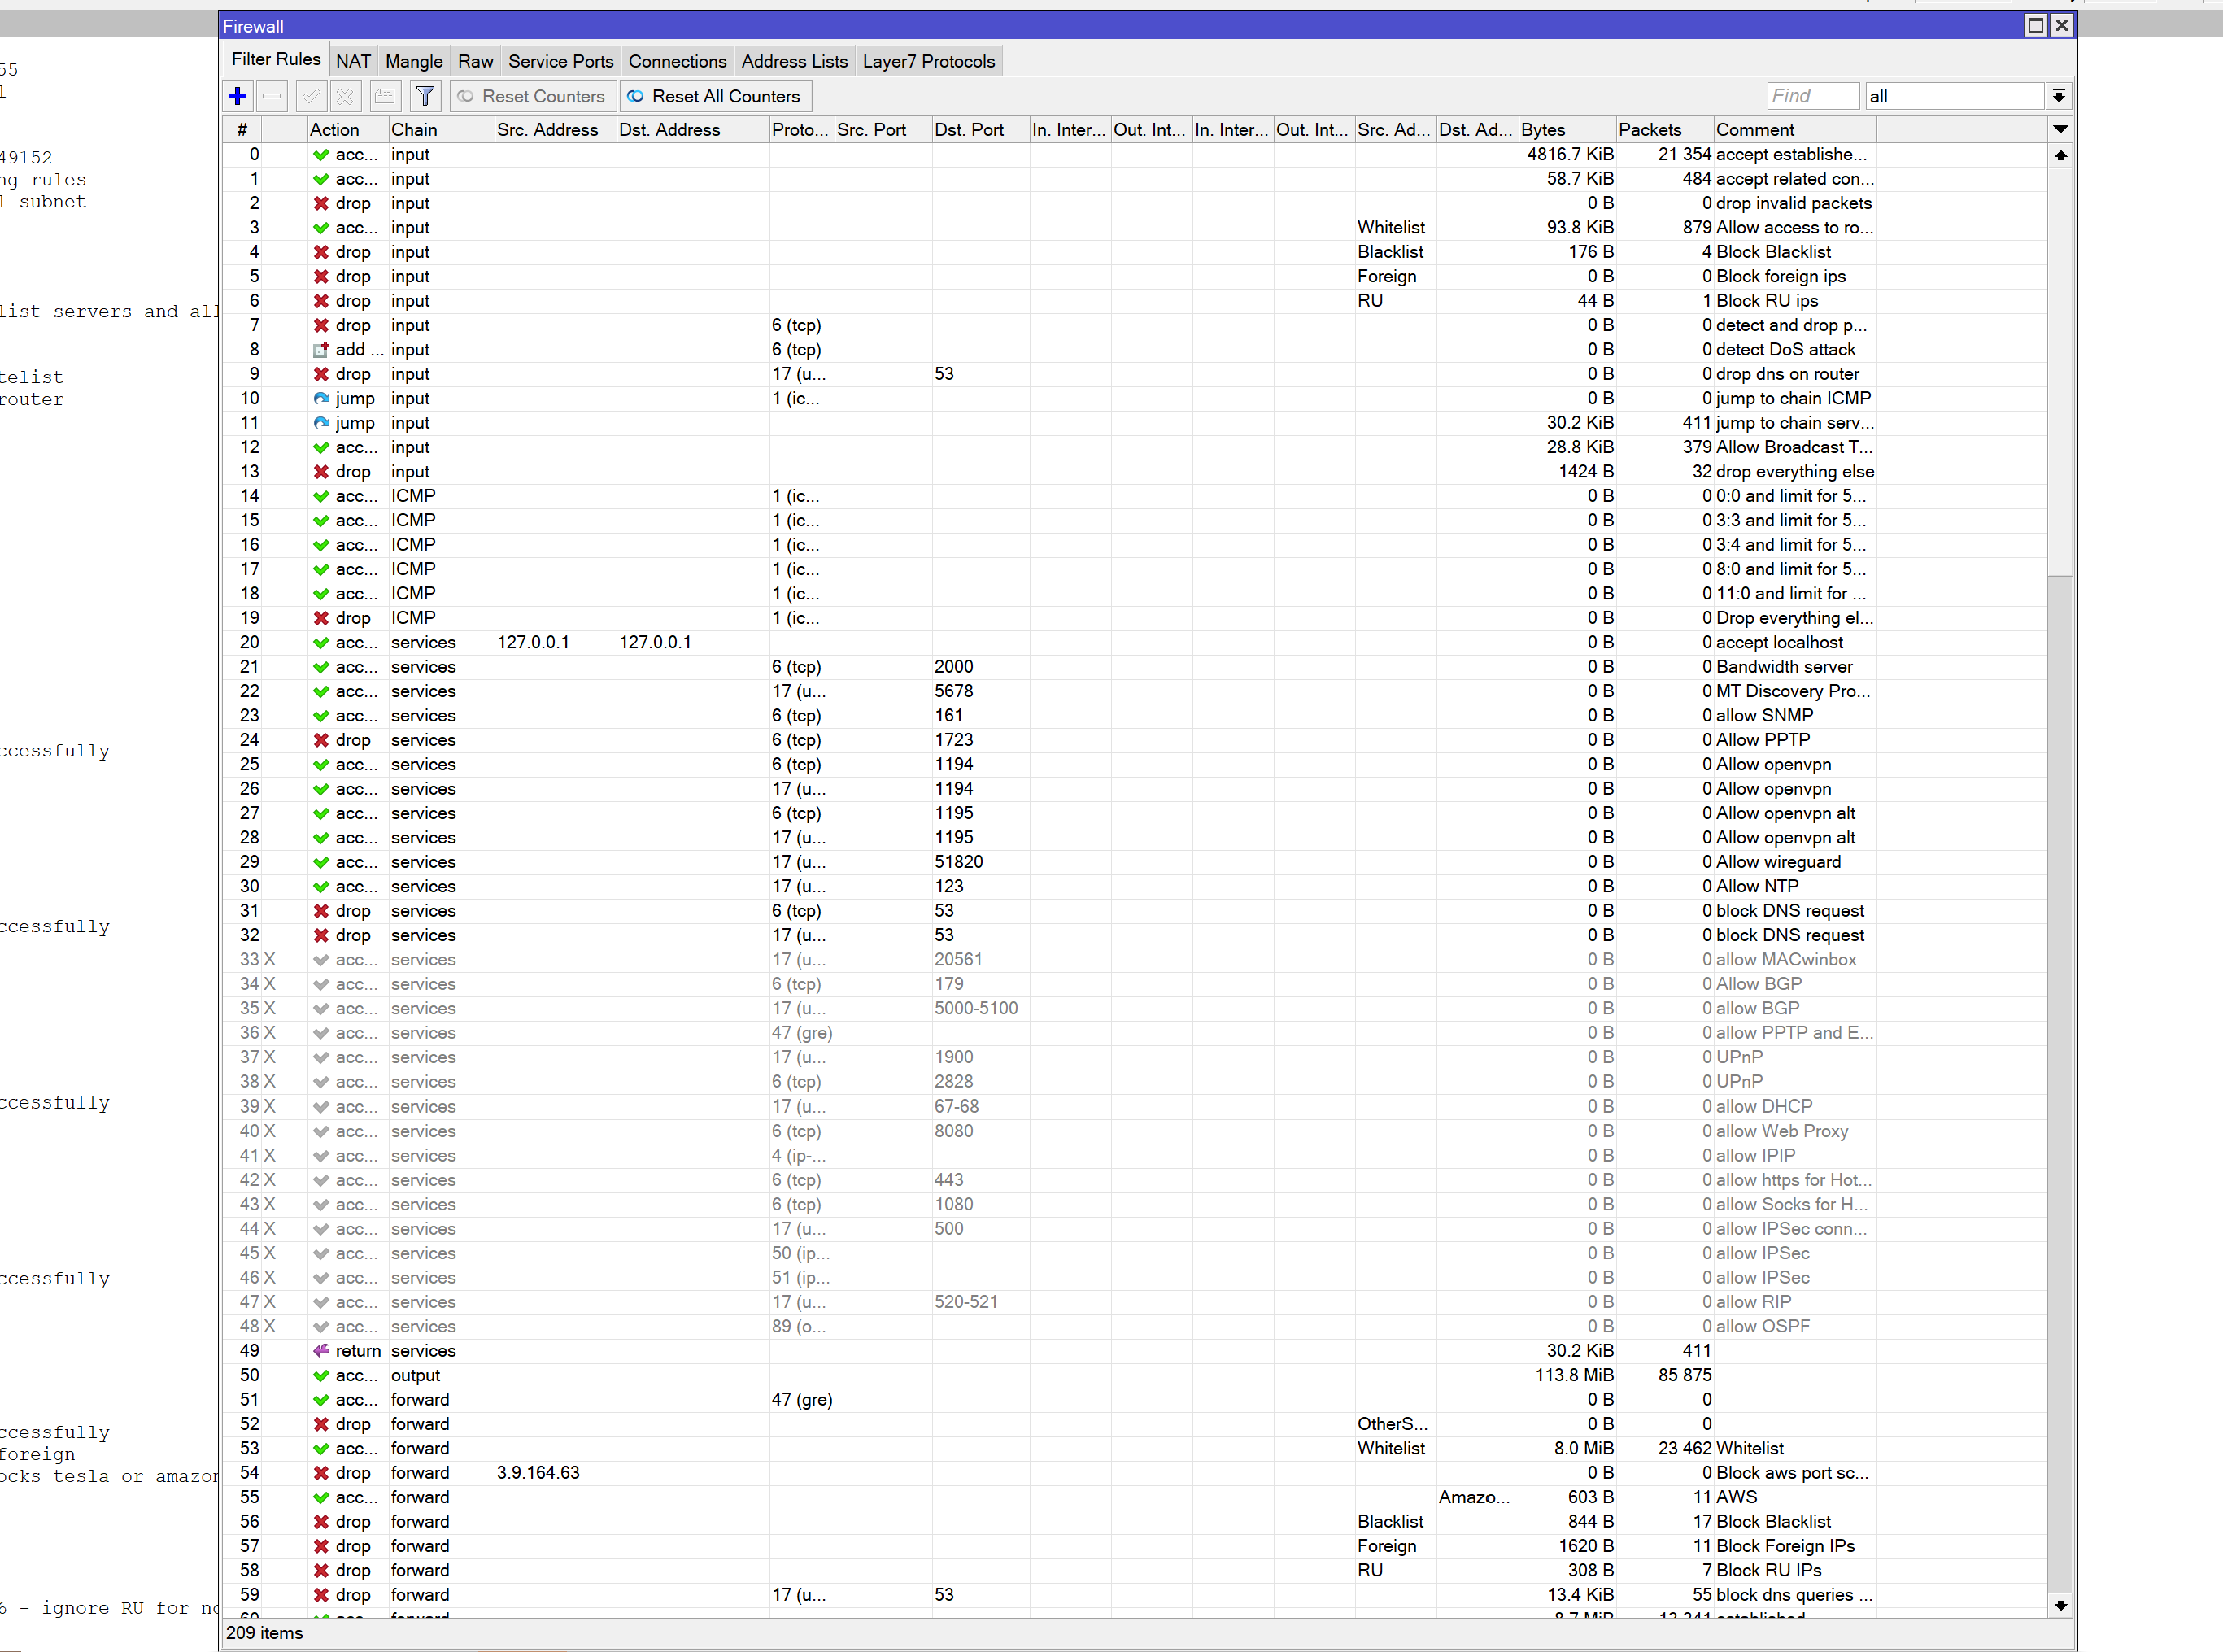The height and width of the screenshot is (1652, 2223).
Task: Click the drop icon on rule 24
Action: (321, 740)
